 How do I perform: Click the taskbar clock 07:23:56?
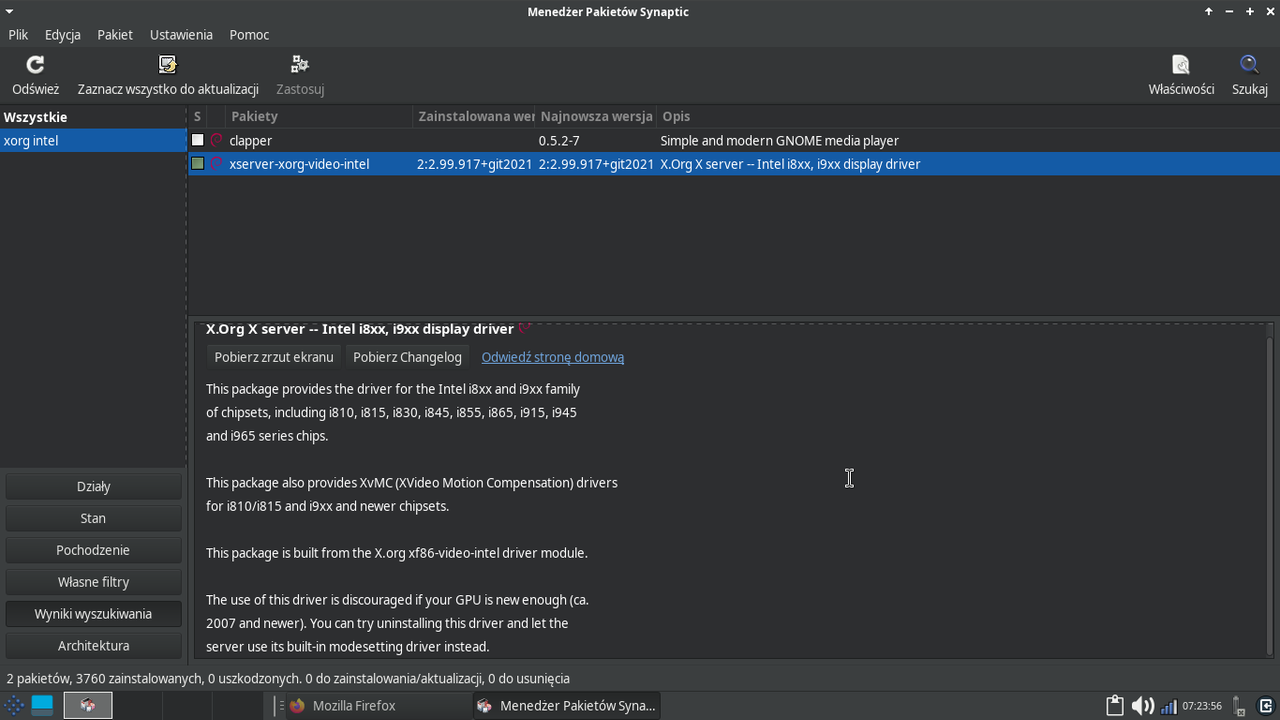pos(1202,705)
